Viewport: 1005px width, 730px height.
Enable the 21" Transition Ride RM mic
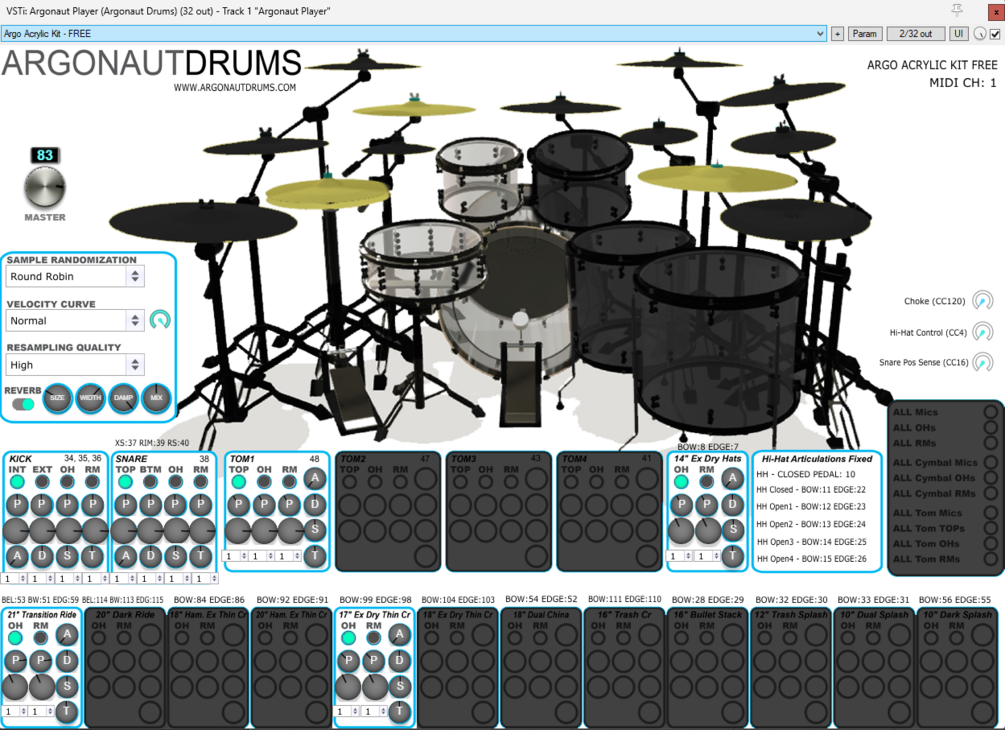40,638
